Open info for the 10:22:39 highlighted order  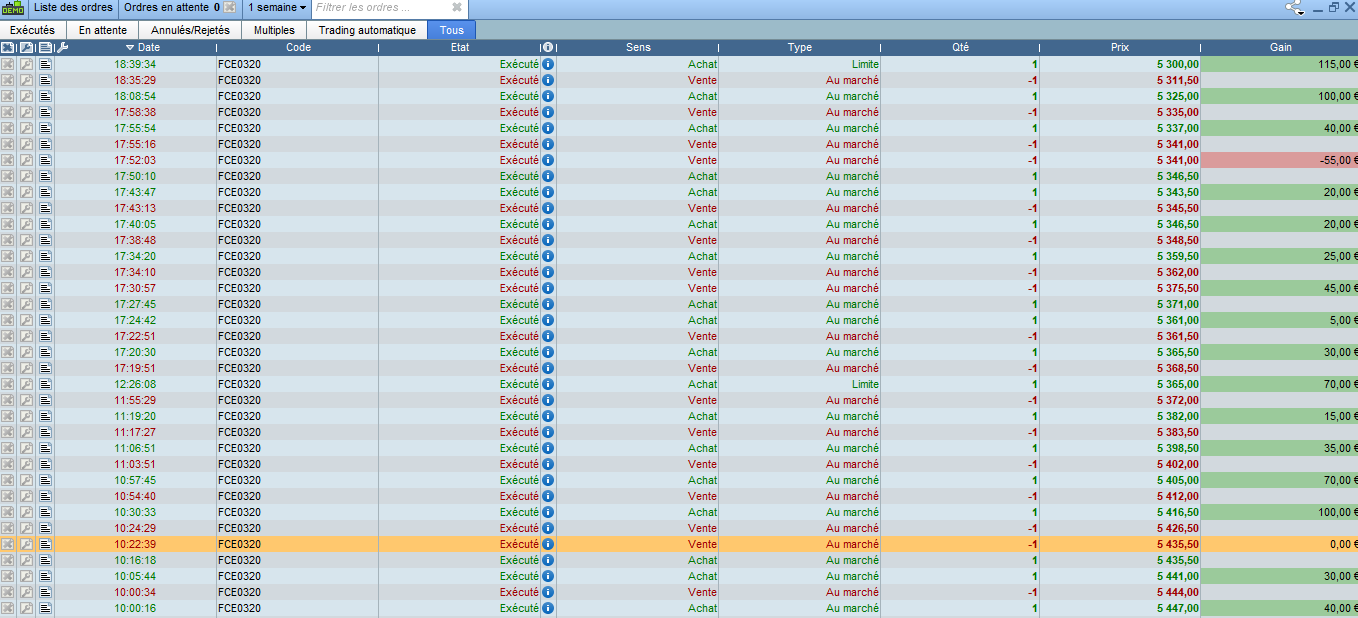(548, 544)
